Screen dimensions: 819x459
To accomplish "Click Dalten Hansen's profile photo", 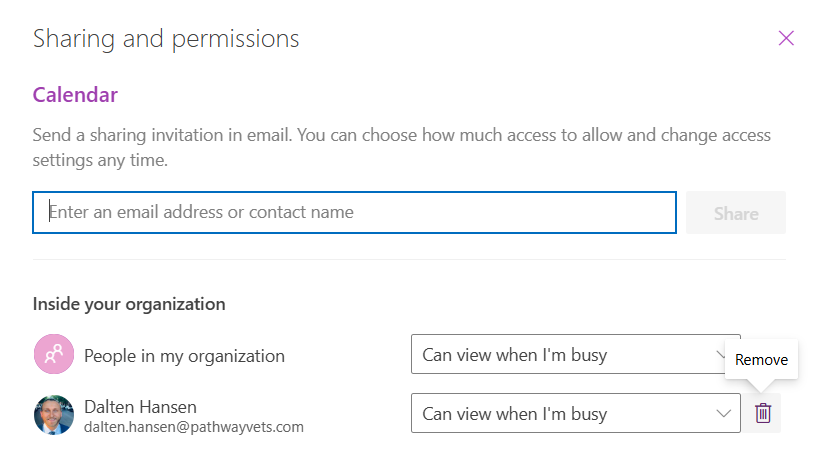I will click(54, 414).
